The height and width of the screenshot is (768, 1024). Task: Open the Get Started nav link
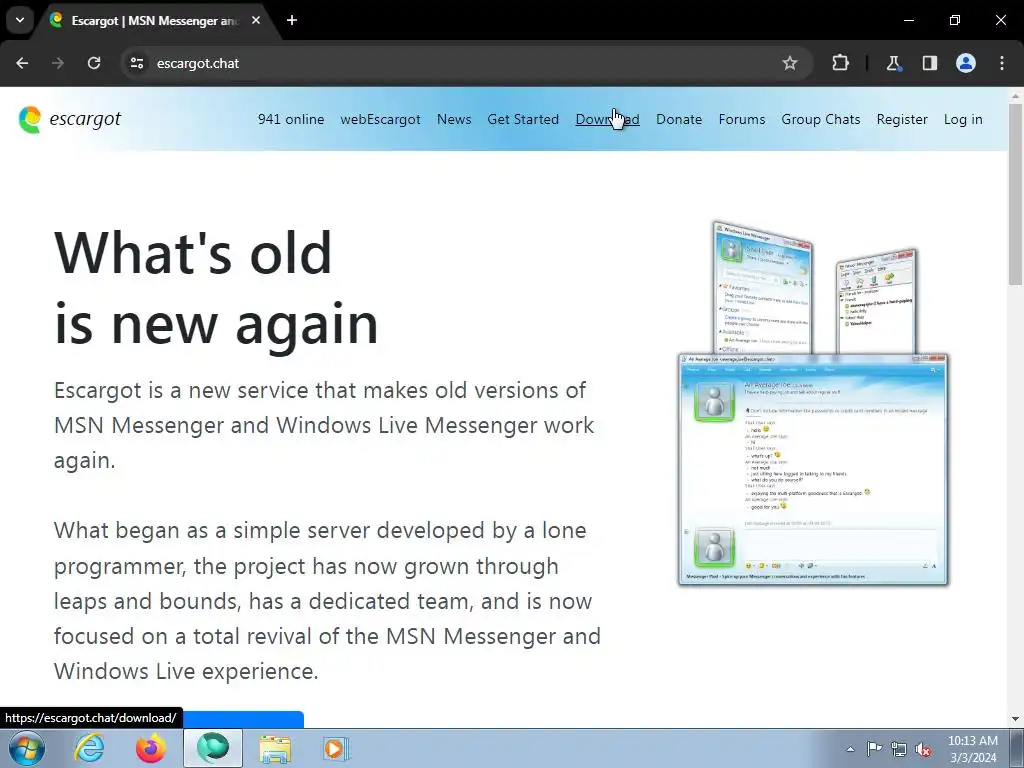(x=523, y=120)
